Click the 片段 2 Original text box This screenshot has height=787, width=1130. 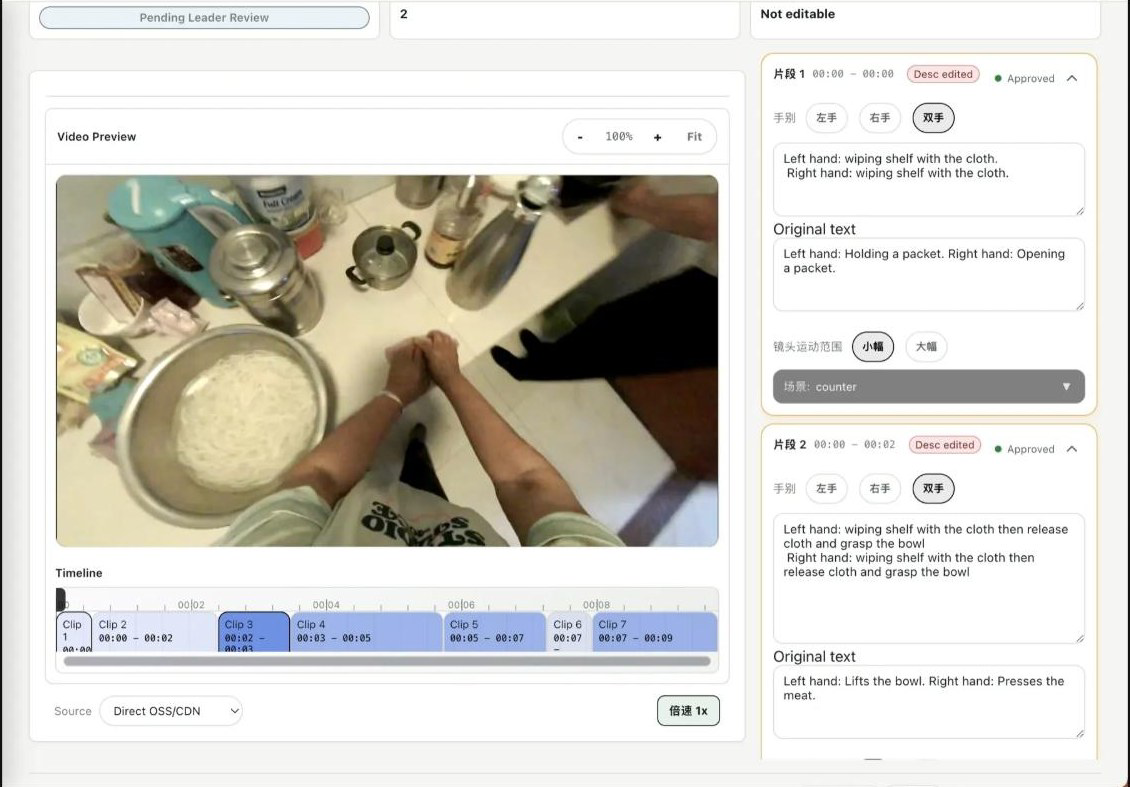click(928, 702)
